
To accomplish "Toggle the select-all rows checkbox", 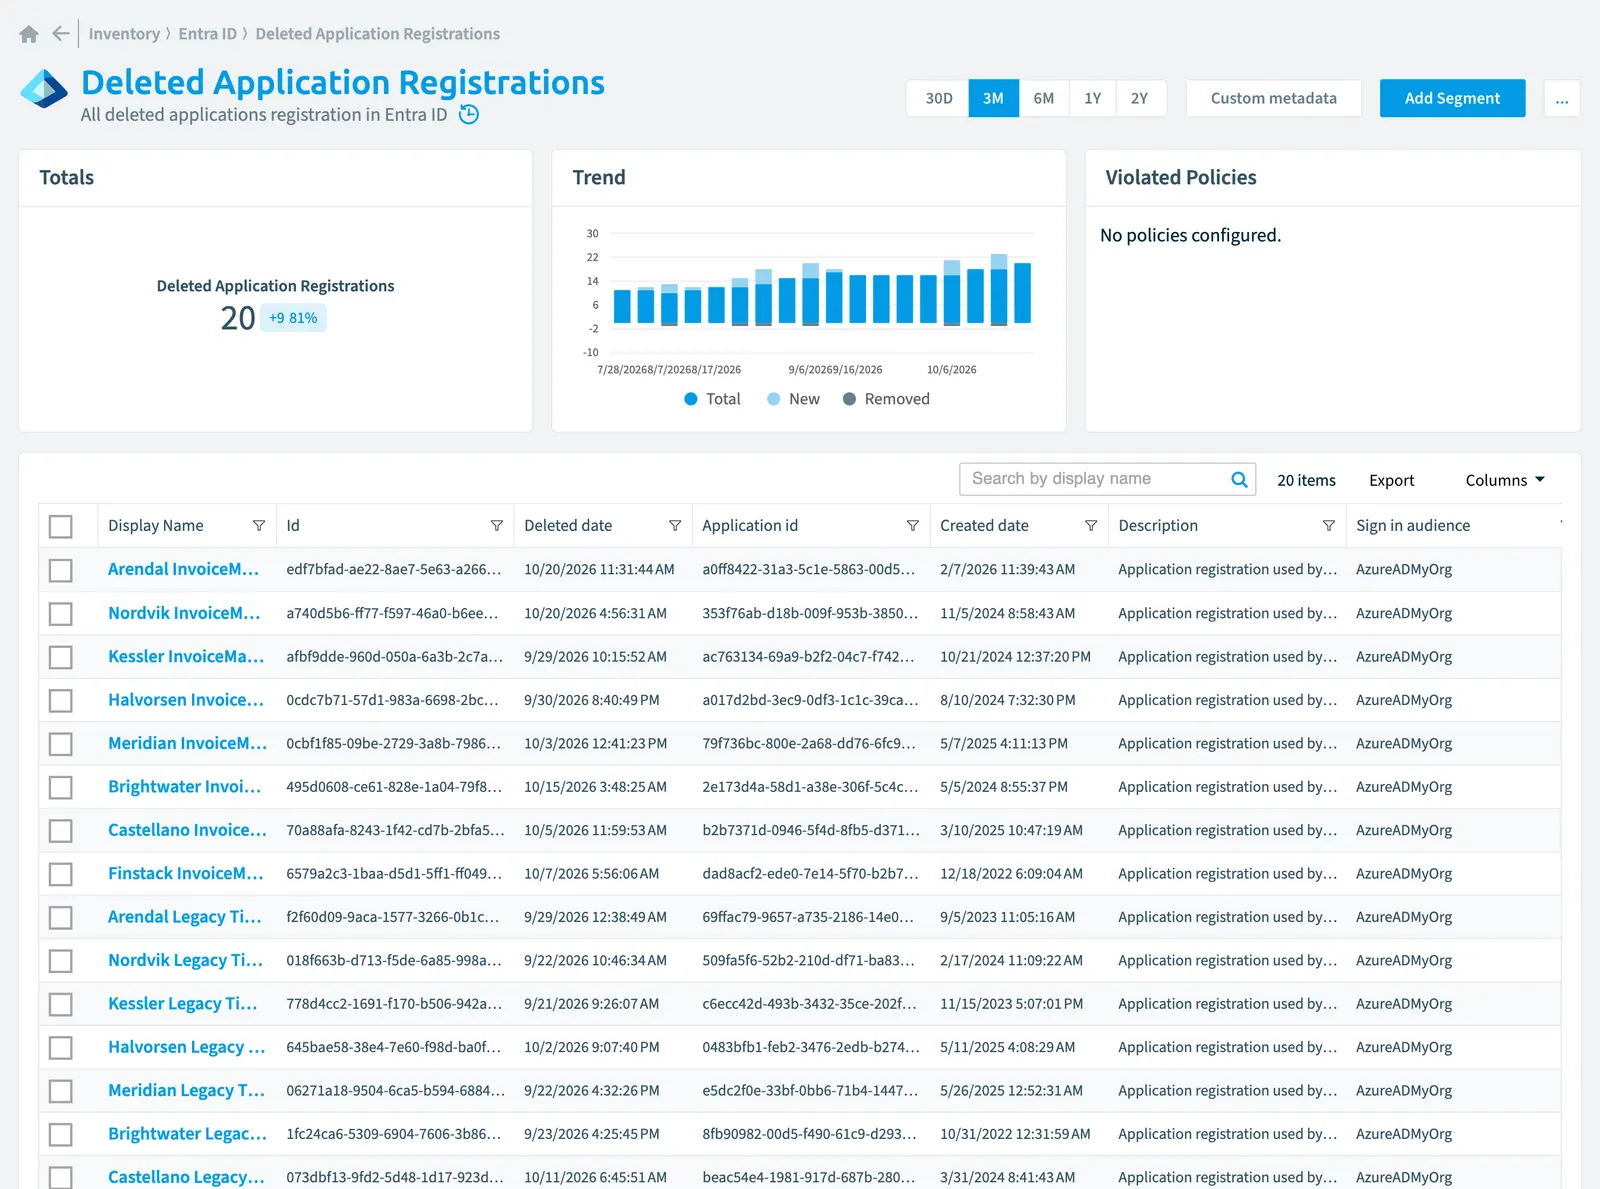I will 61,526.
